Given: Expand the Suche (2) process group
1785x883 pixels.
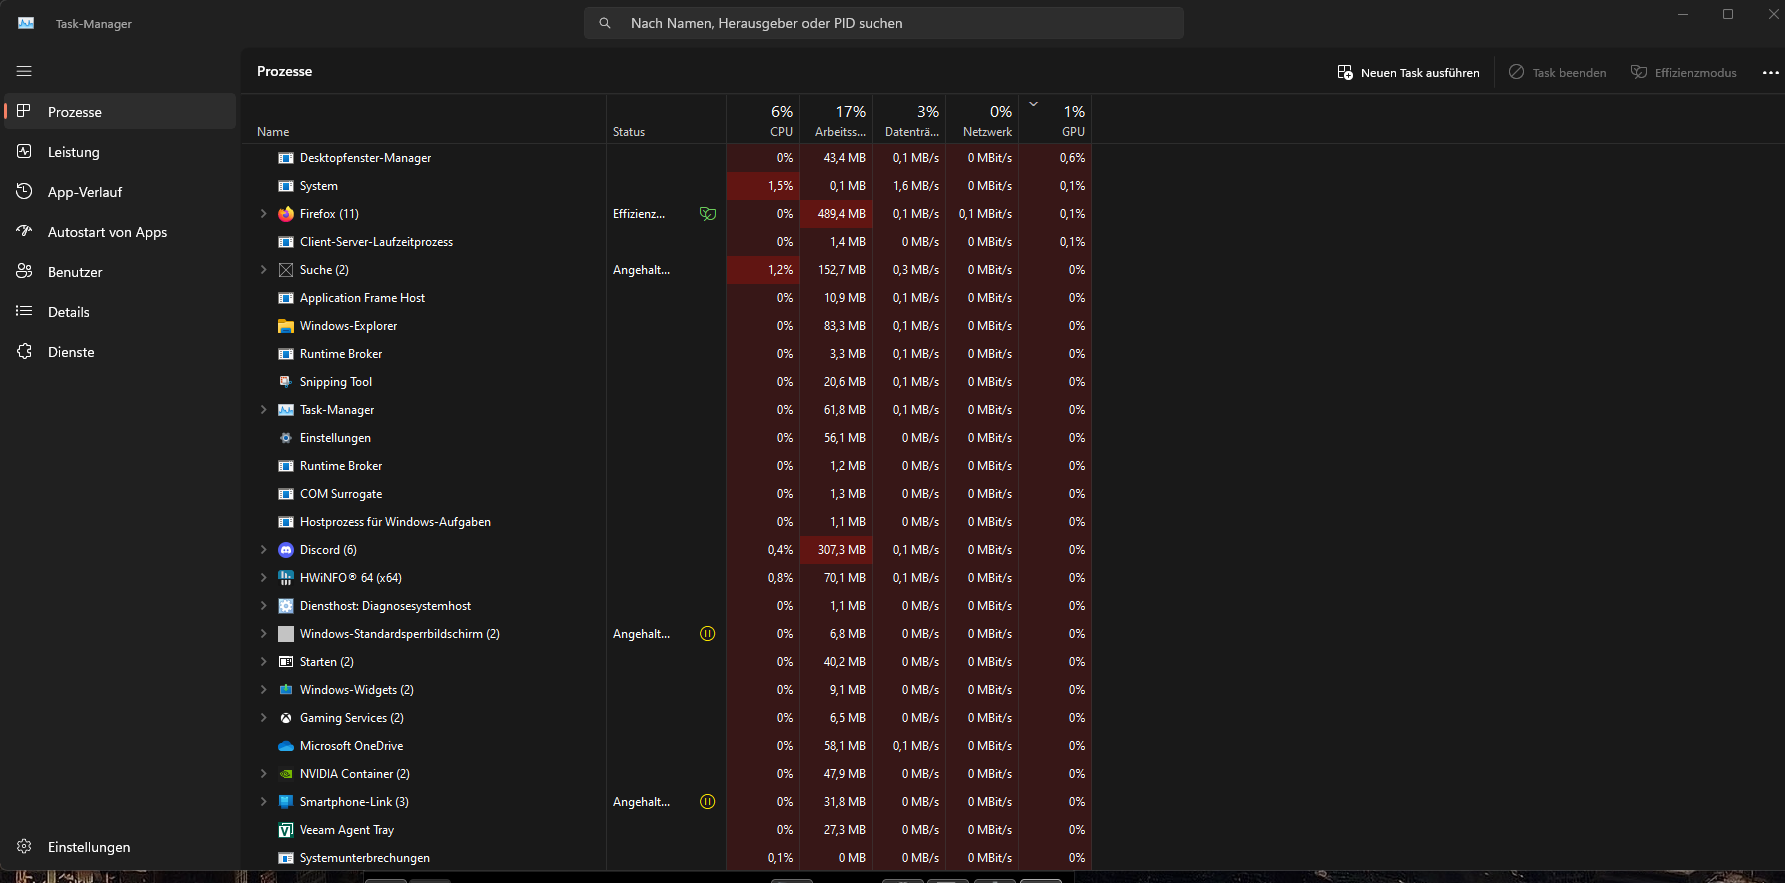Looking at the screenshot, I should click(263, 270).
